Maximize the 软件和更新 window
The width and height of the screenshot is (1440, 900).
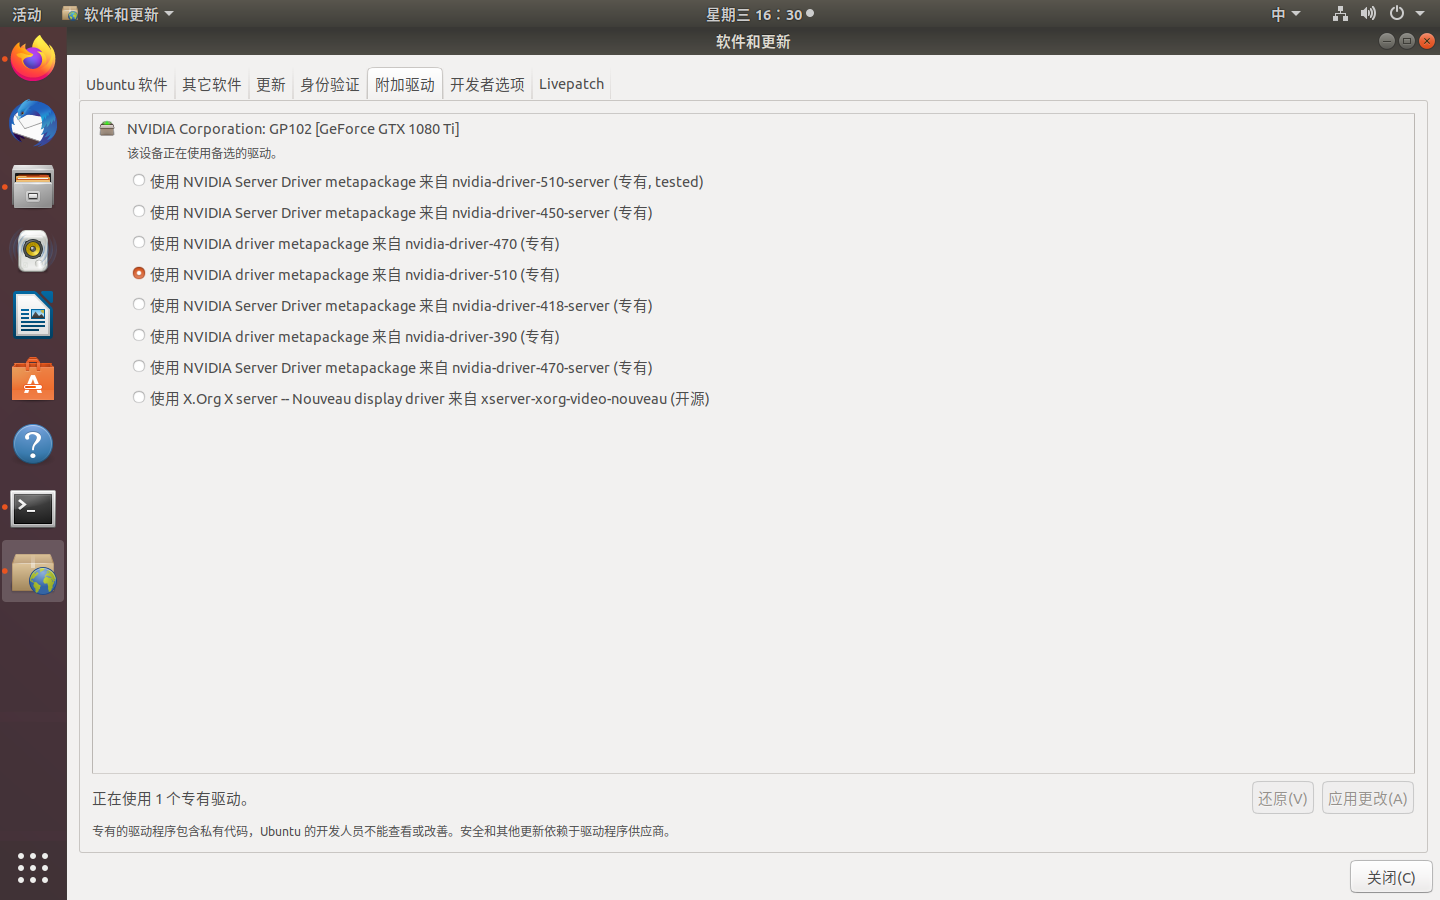[1406, 41]
